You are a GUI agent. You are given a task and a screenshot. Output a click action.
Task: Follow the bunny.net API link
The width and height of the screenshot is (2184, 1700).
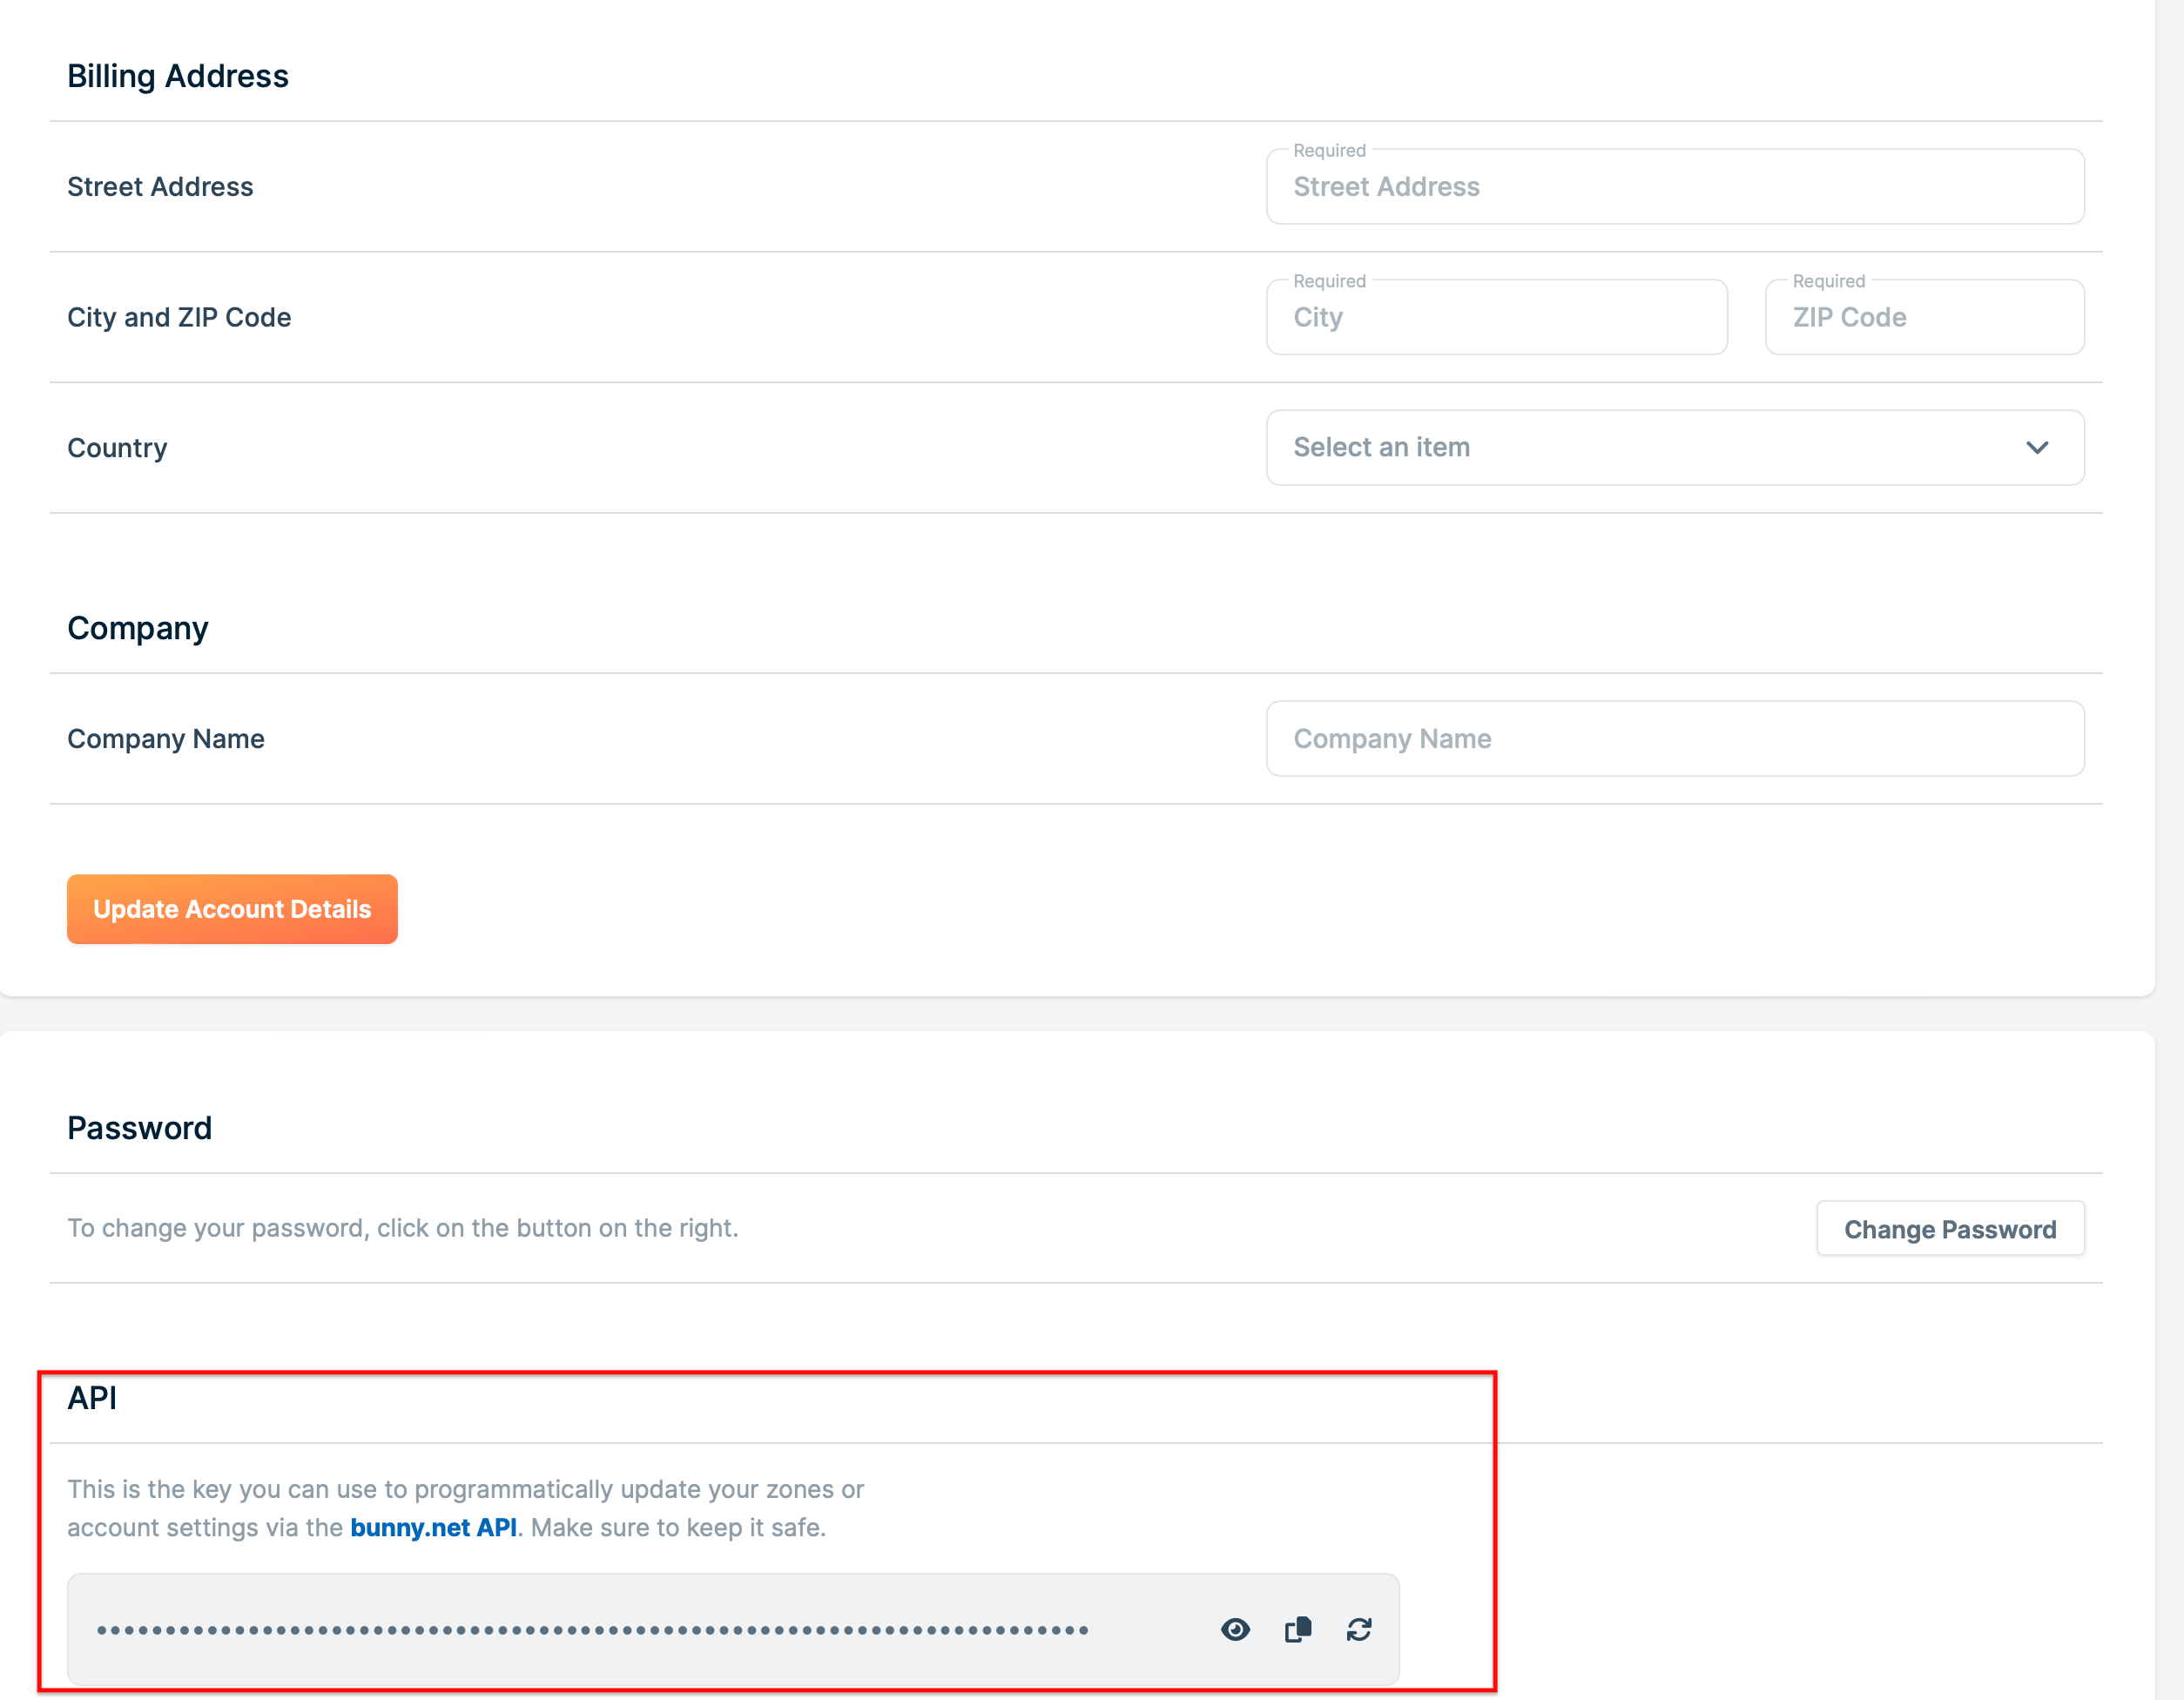point(435,1527)
